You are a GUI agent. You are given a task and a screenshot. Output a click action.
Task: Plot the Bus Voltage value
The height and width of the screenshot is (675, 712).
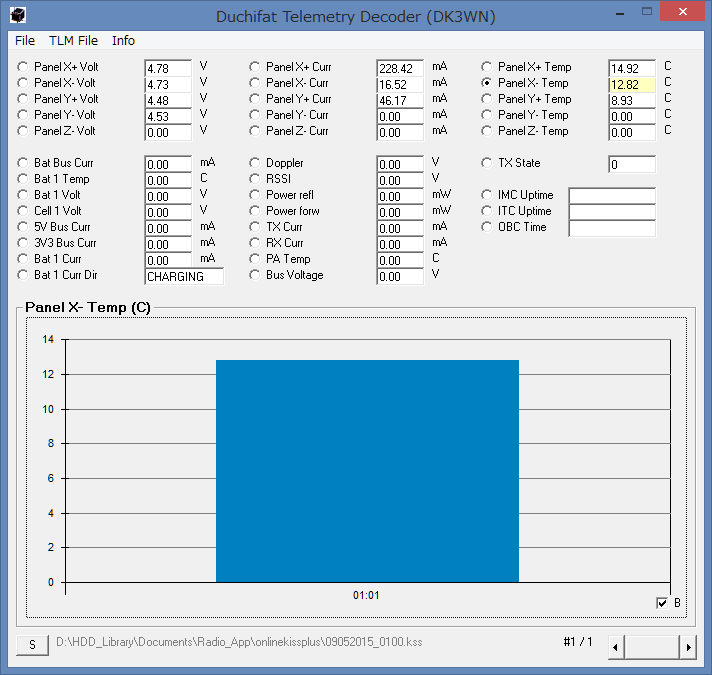point(254,275)
